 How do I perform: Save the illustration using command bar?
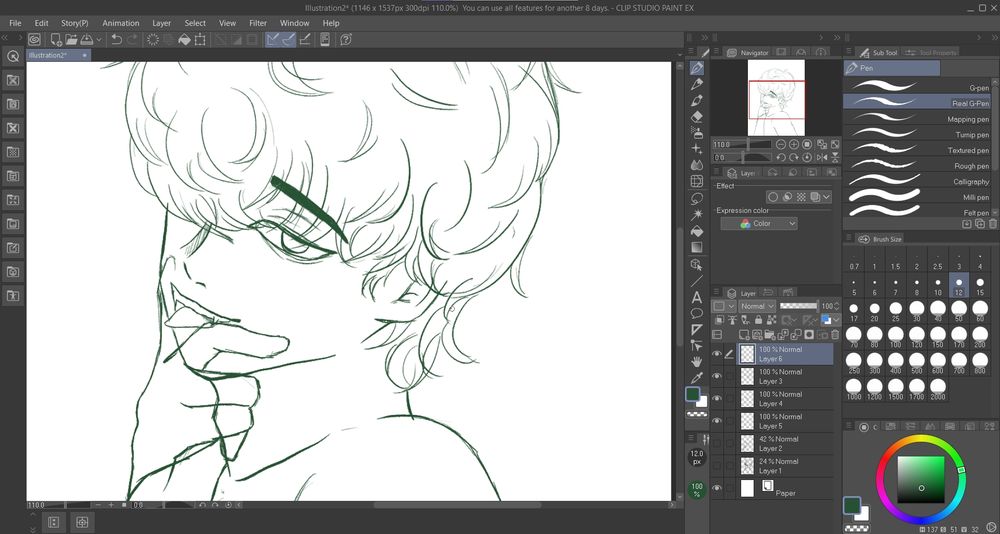87,40
